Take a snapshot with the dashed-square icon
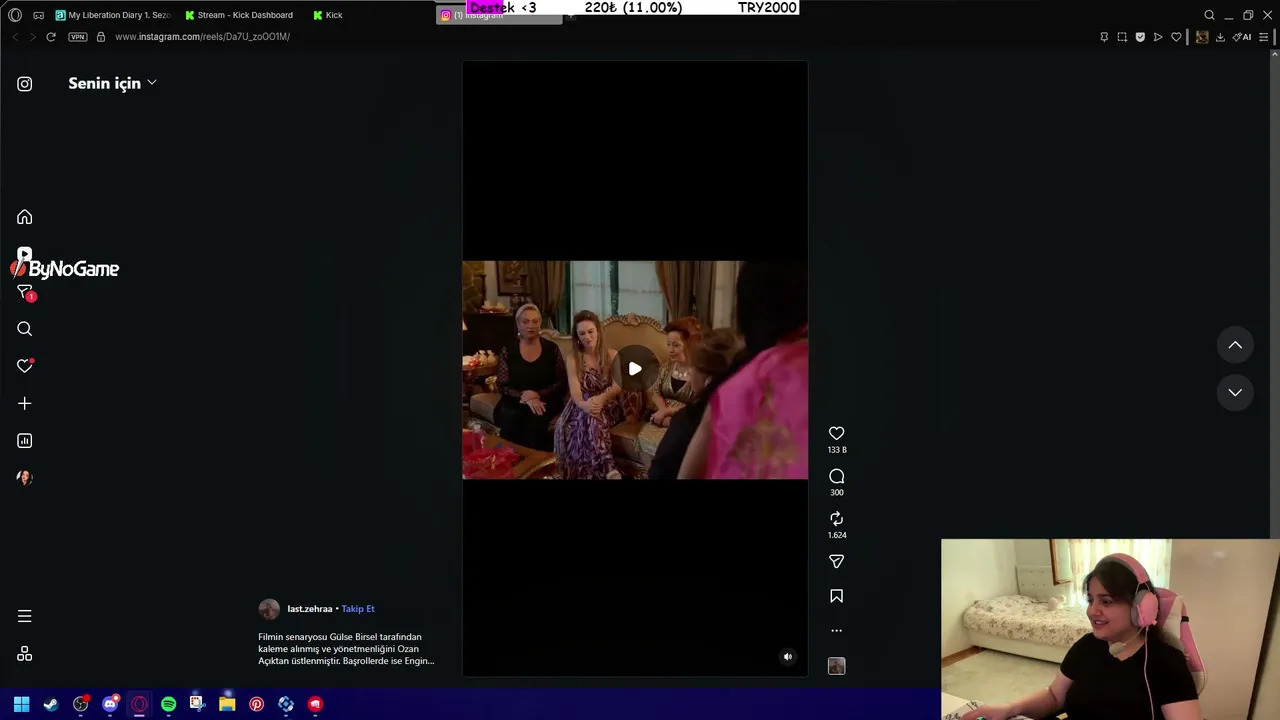Screen dimensions: 1280x720 [1122, 37]
